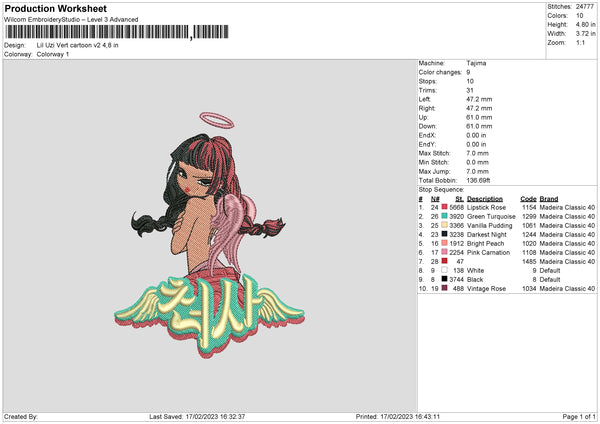This screenshot has width=600, height=424.
Task: Click the 'Created By:' footer label
Action: [21, 416]
